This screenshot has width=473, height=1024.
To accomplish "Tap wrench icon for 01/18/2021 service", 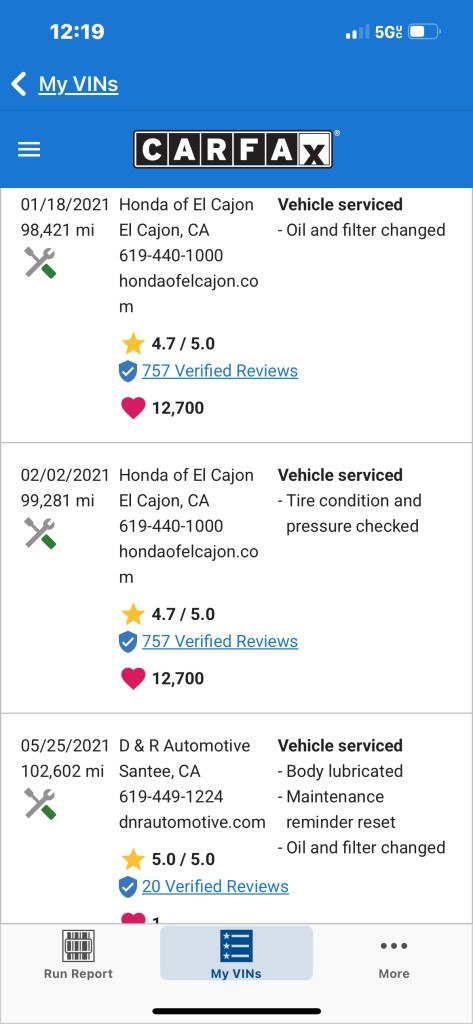I will tap(40, 262).
